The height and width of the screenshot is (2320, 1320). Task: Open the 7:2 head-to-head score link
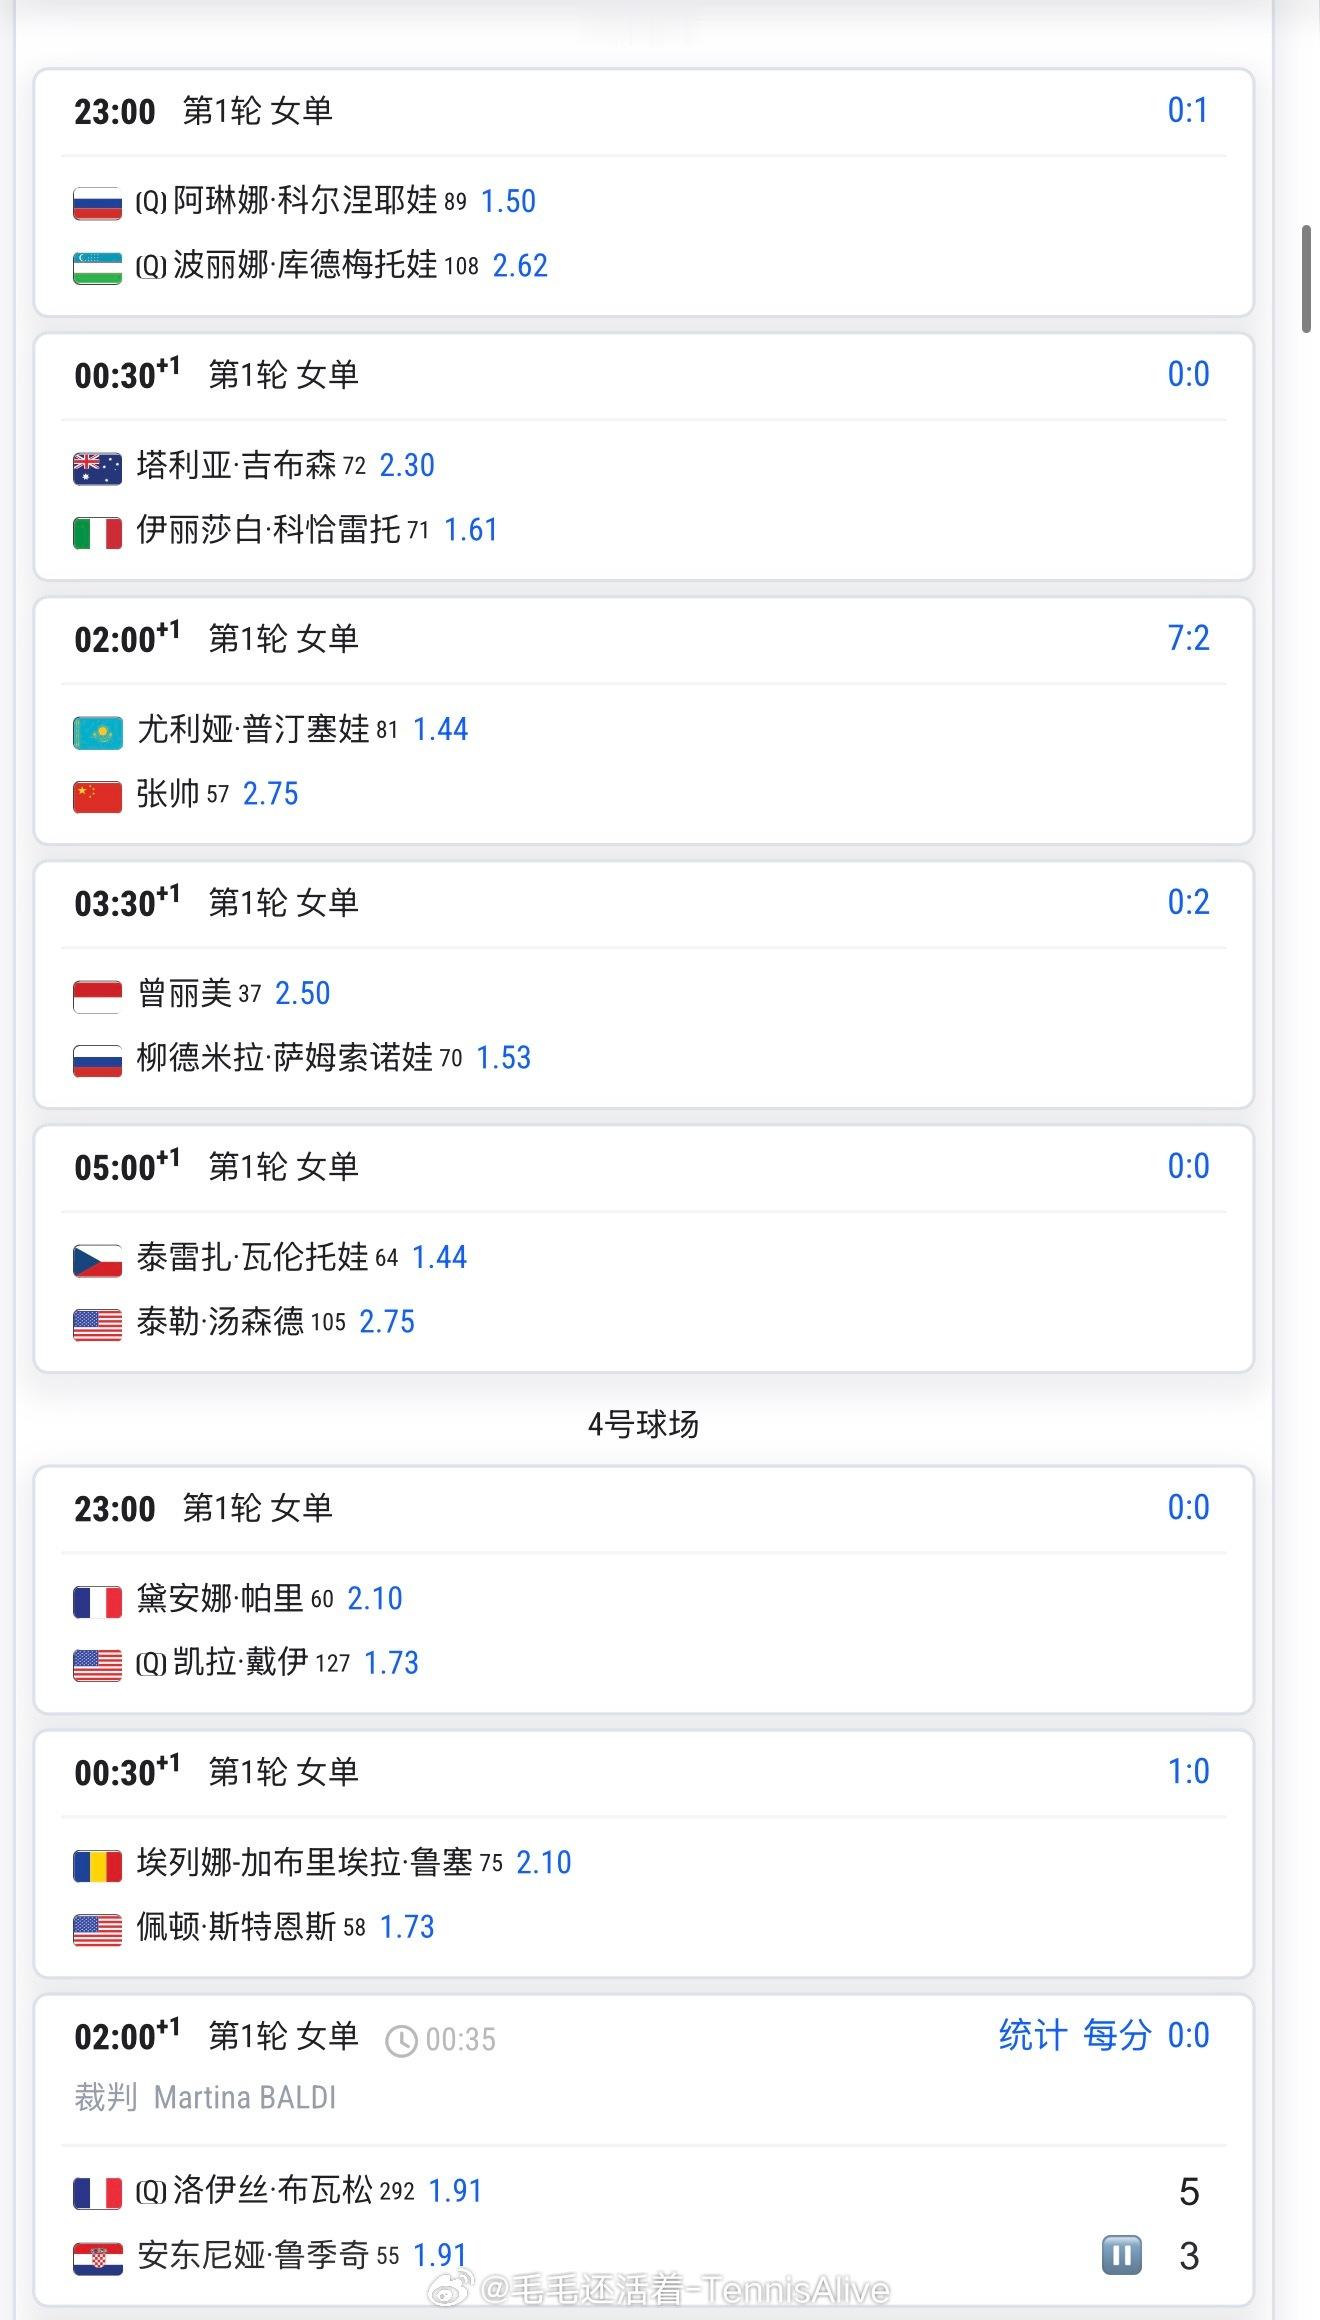tap(1188, 638)
